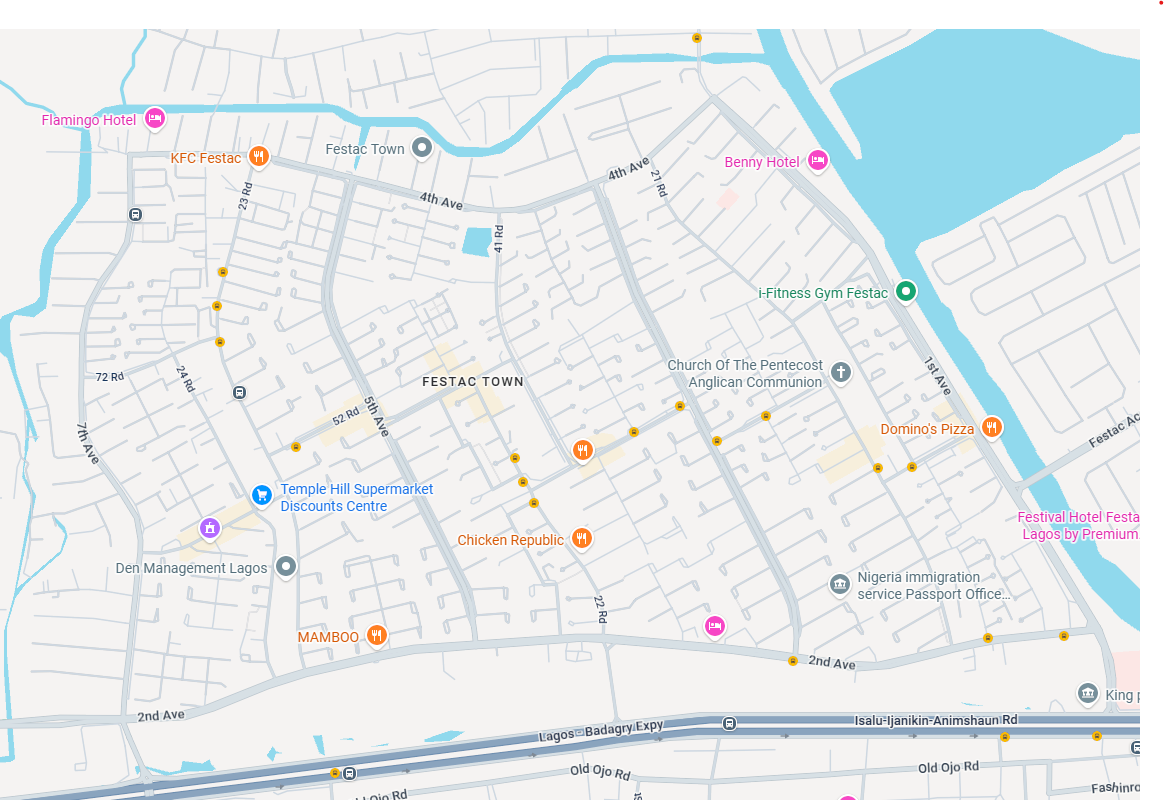Click the Chicken Republic restaurant marker
Image resolution: width=1164 pixels, height=800 pixels.
582,539
